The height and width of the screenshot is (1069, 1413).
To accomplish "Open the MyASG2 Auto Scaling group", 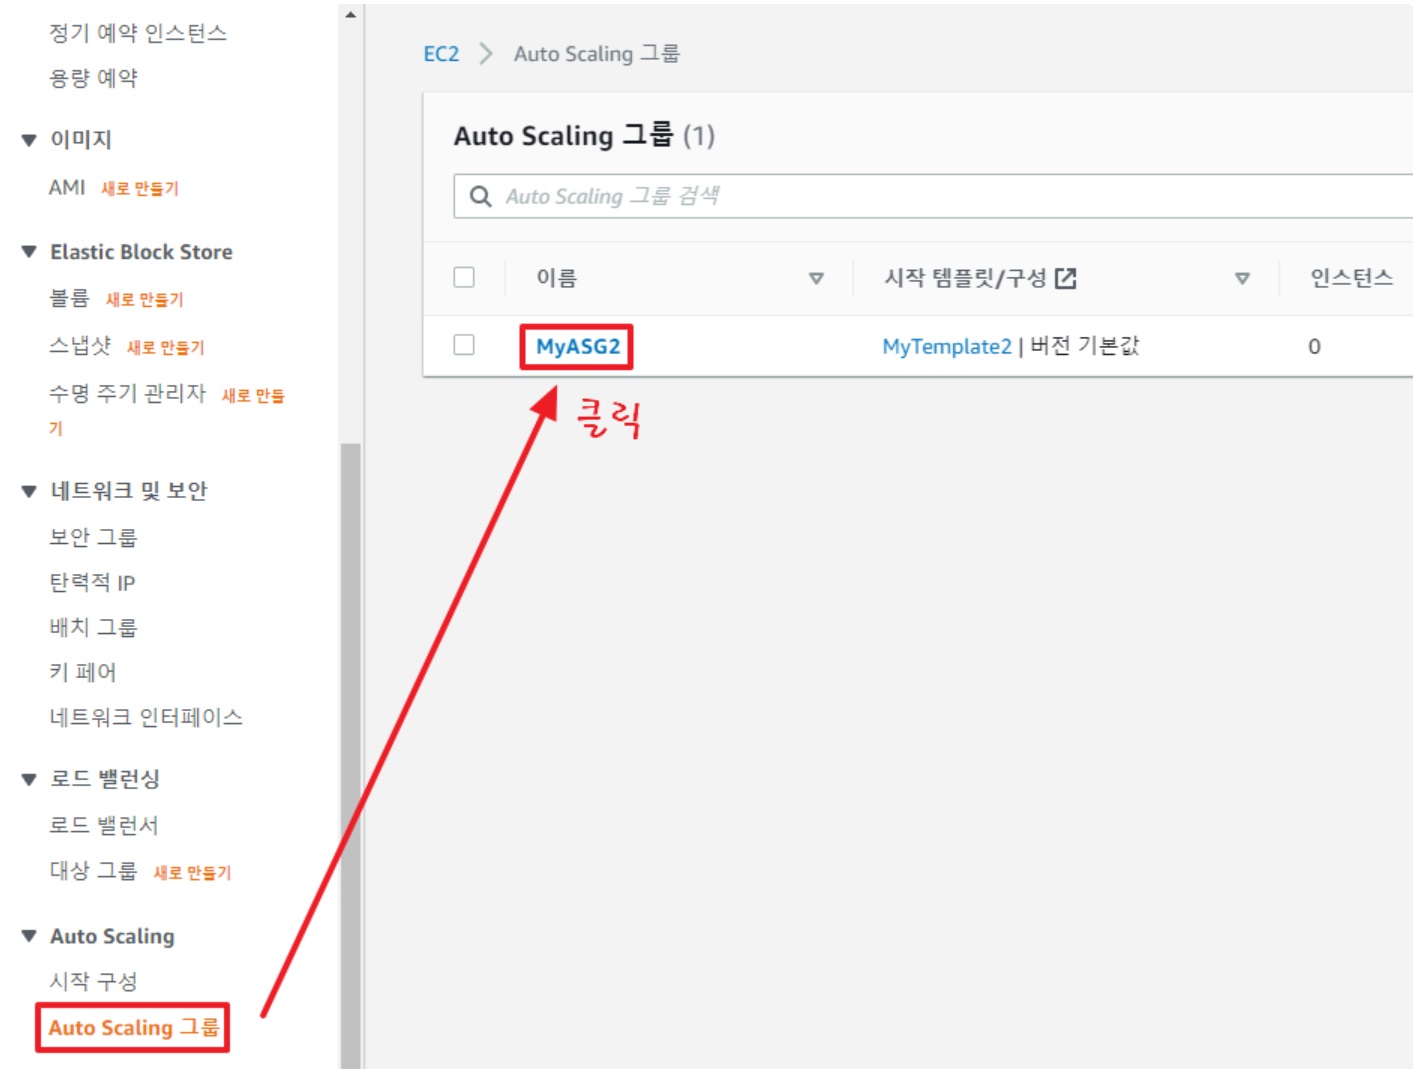I will (x=578, y=346).
